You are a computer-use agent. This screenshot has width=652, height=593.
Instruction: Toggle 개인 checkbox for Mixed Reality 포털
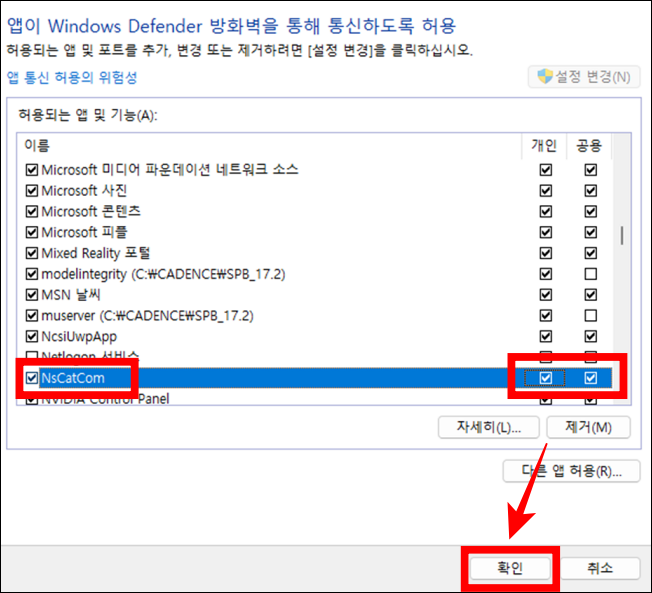click(x=546, y=253)
